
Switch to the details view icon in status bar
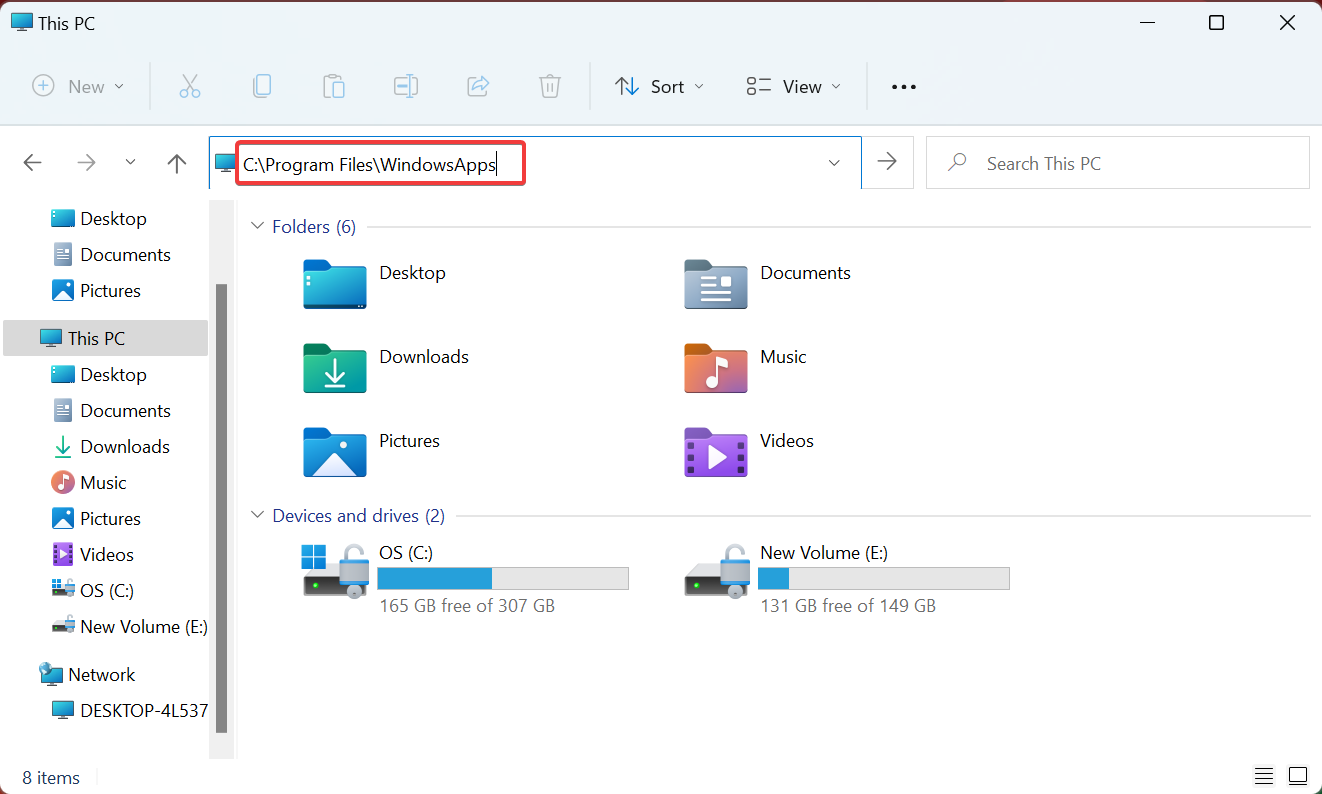(1264, 776)
